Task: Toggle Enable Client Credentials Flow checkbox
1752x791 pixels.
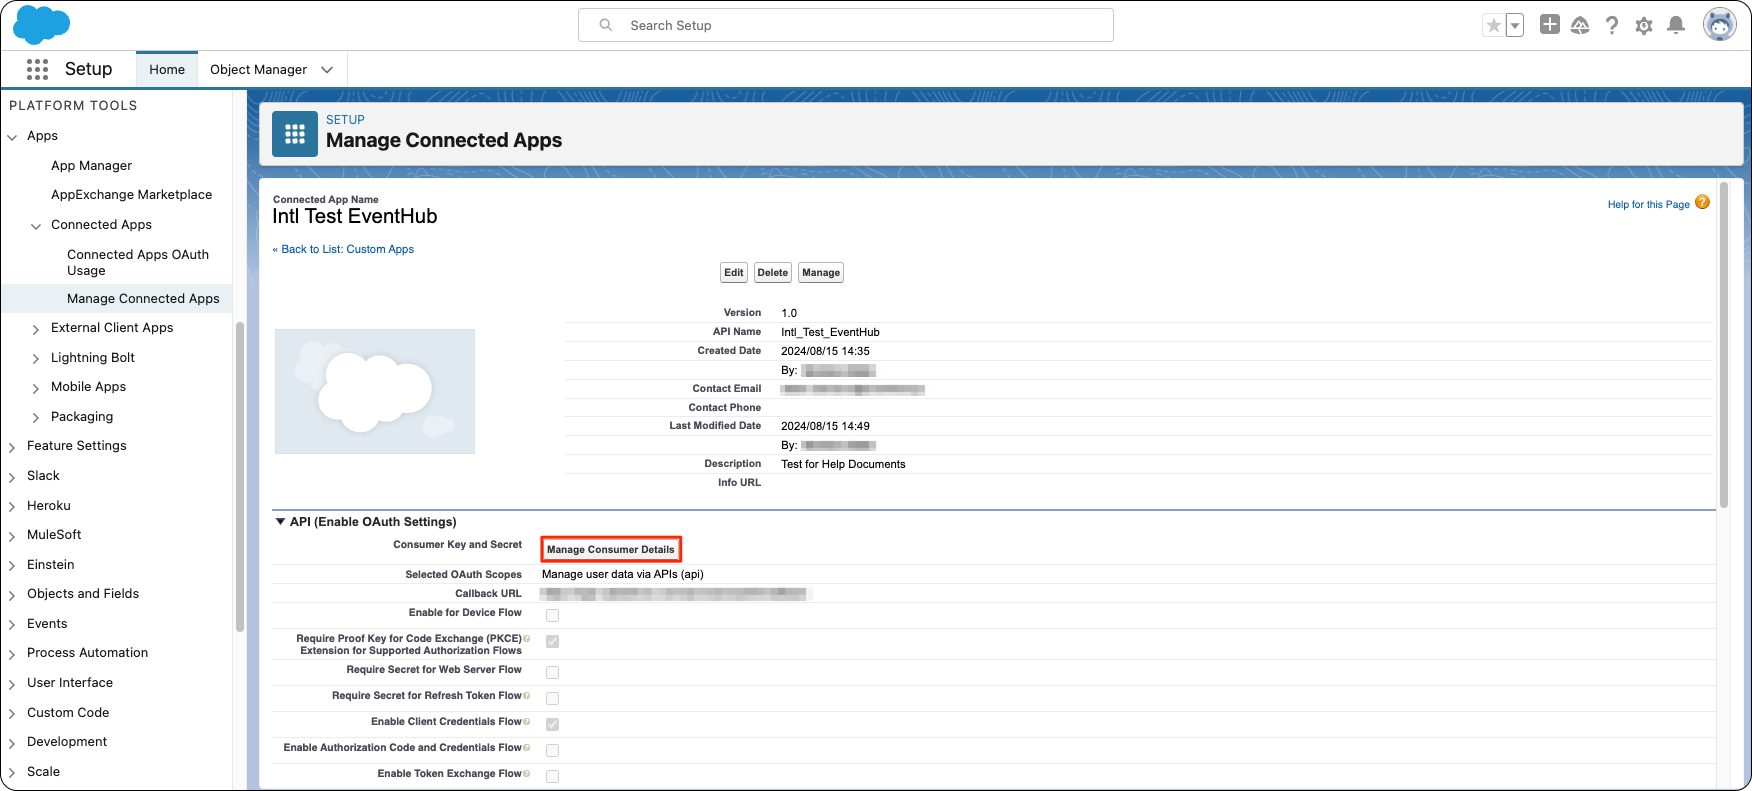Action: tap(552, 724)
